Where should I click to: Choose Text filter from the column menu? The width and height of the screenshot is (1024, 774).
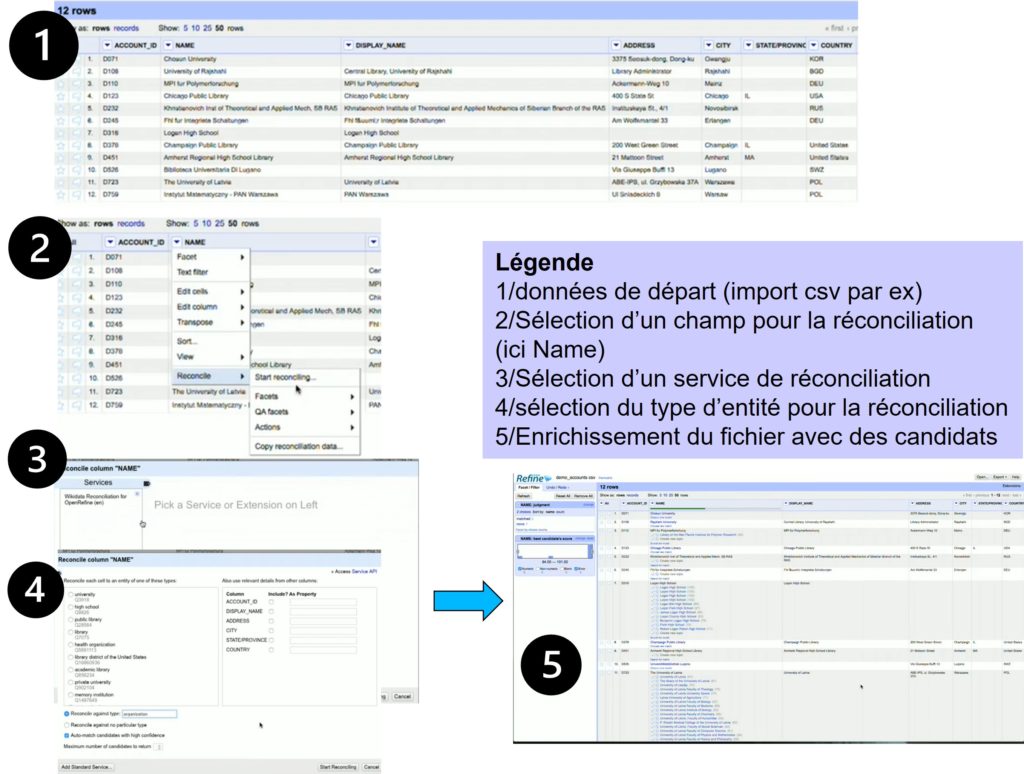(210, 272)
